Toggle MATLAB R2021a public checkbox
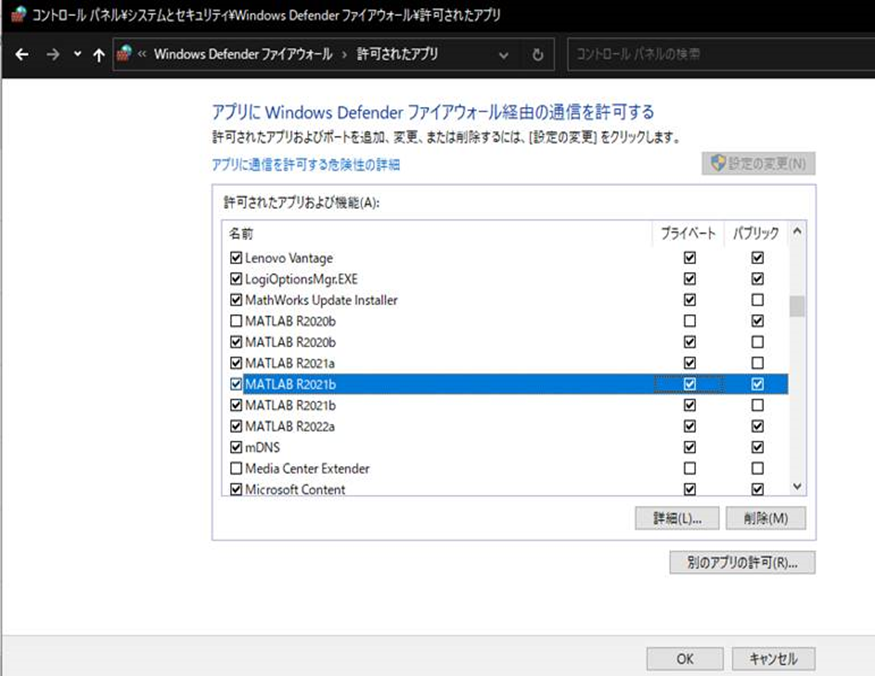Viewport: 875px width, 676px height. click(757, 363)
